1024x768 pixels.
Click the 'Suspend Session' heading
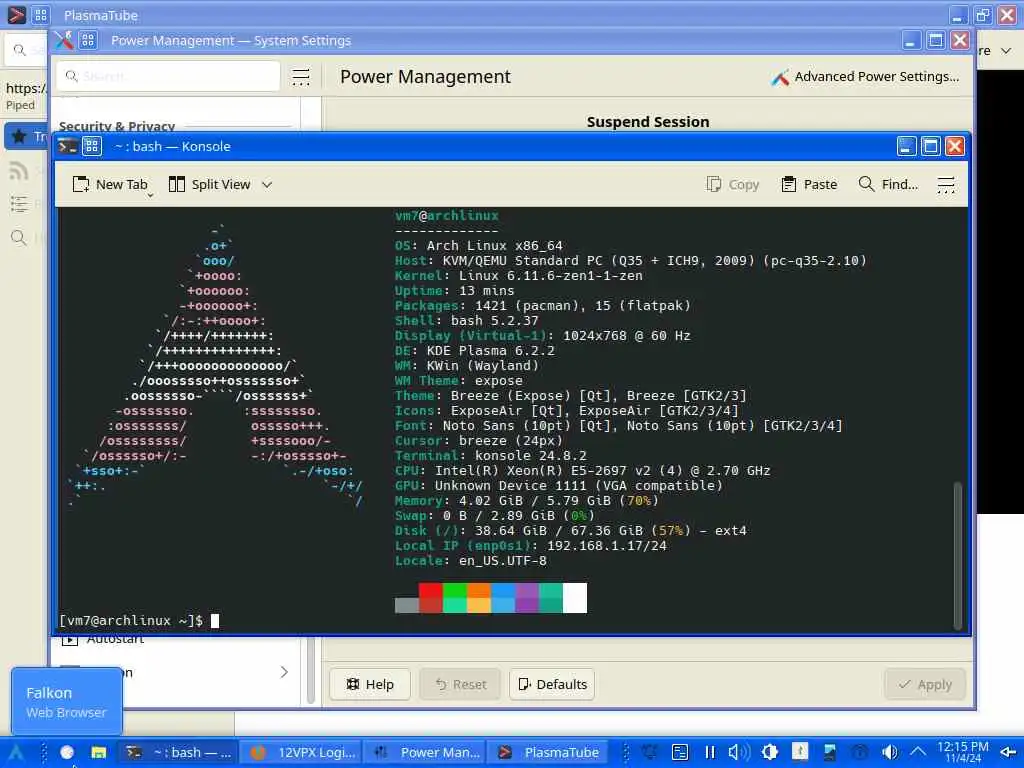(648, 121)
